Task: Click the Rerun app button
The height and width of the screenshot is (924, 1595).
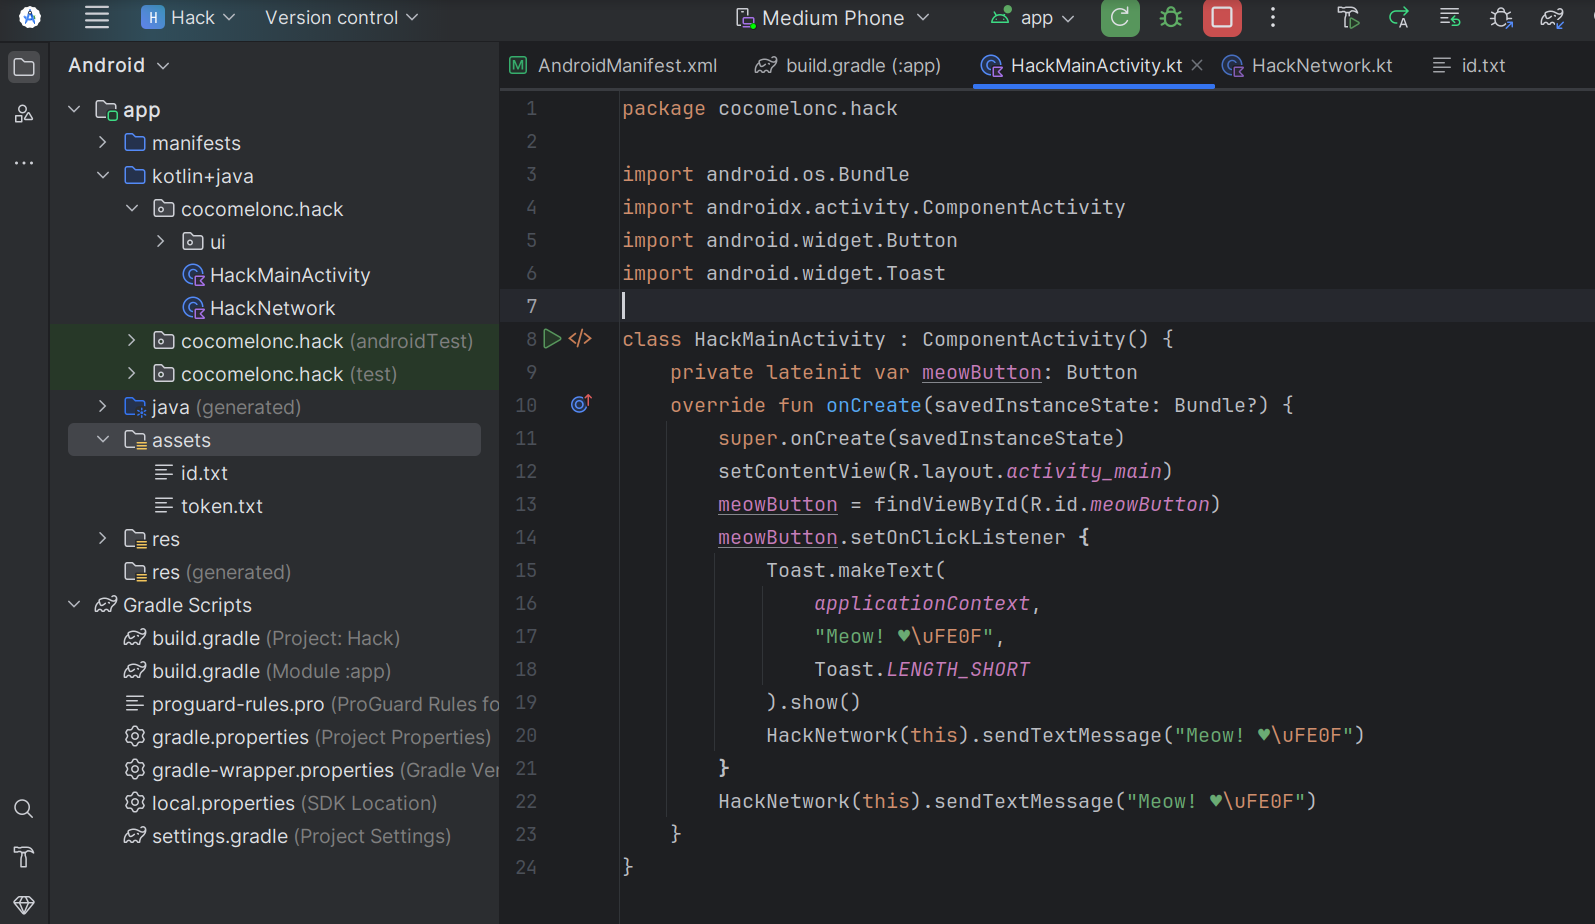Action: 1120,17
